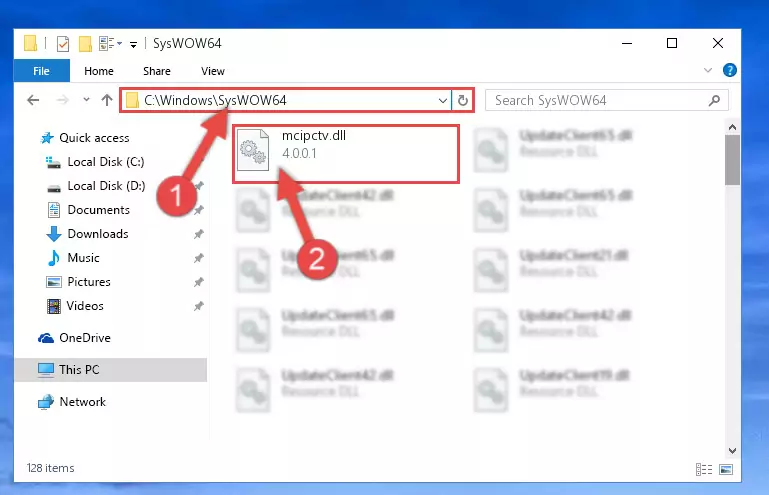Switch to the Share ribbon tab
The height and width of the screenshot is (495, 769).
157,71
